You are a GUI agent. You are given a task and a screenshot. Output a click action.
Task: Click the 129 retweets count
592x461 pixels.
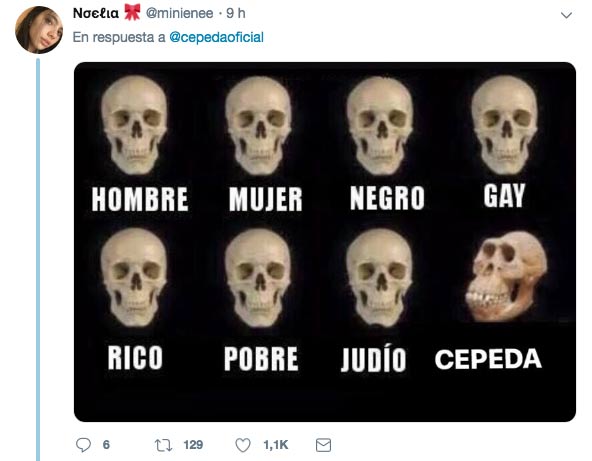coord(193,445)
